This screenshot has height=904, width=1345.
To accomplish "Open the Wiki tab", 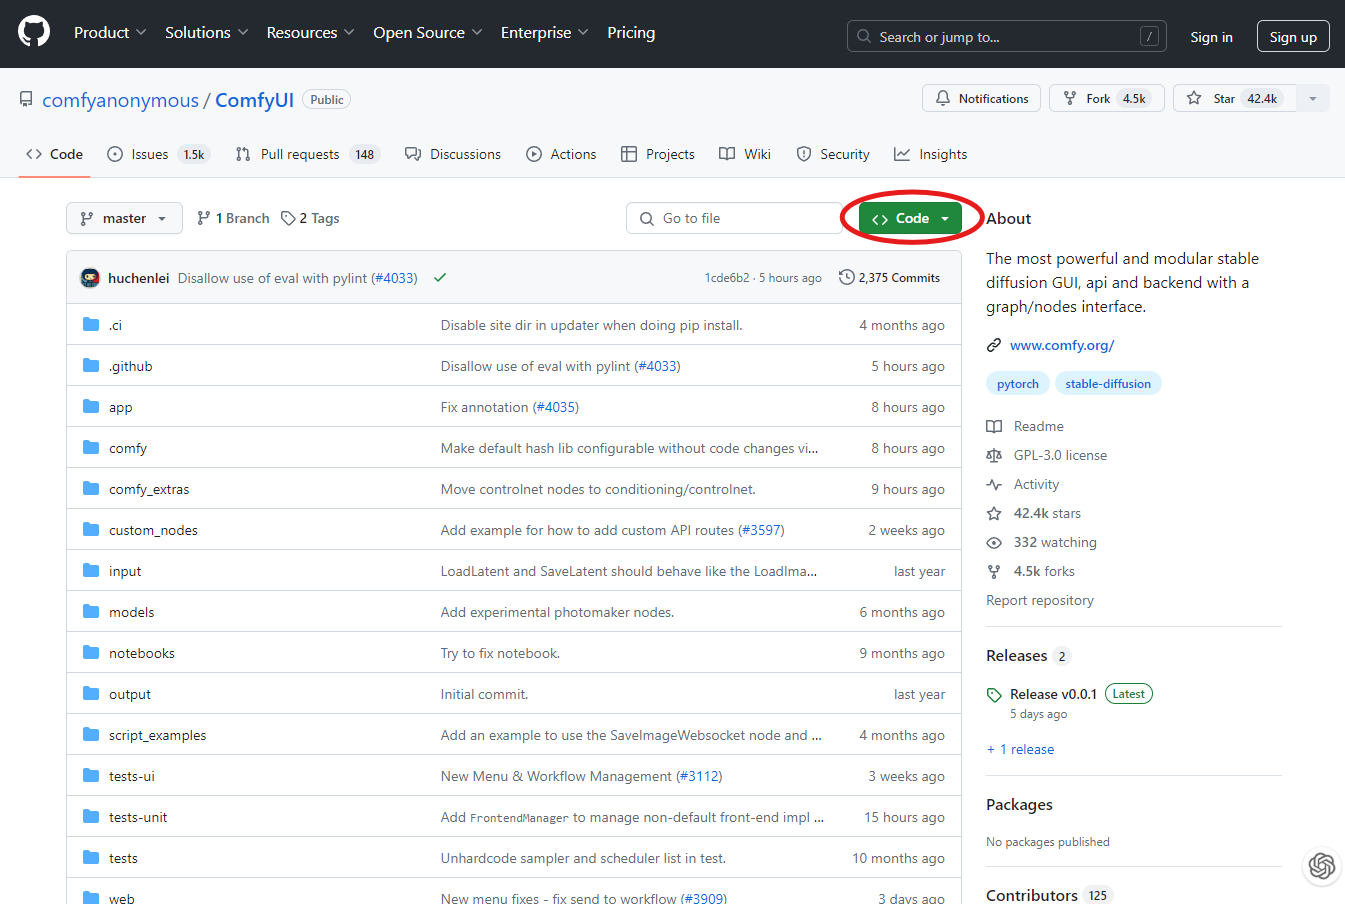I will 745,154.
